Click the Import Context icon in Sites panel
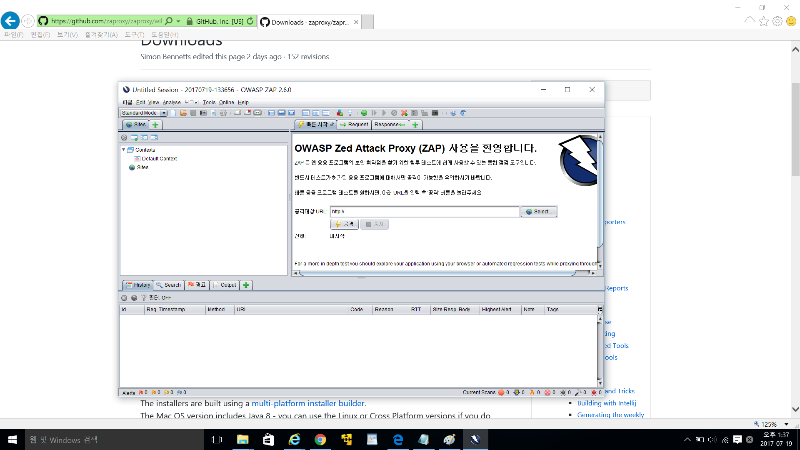 coord(144,138)
